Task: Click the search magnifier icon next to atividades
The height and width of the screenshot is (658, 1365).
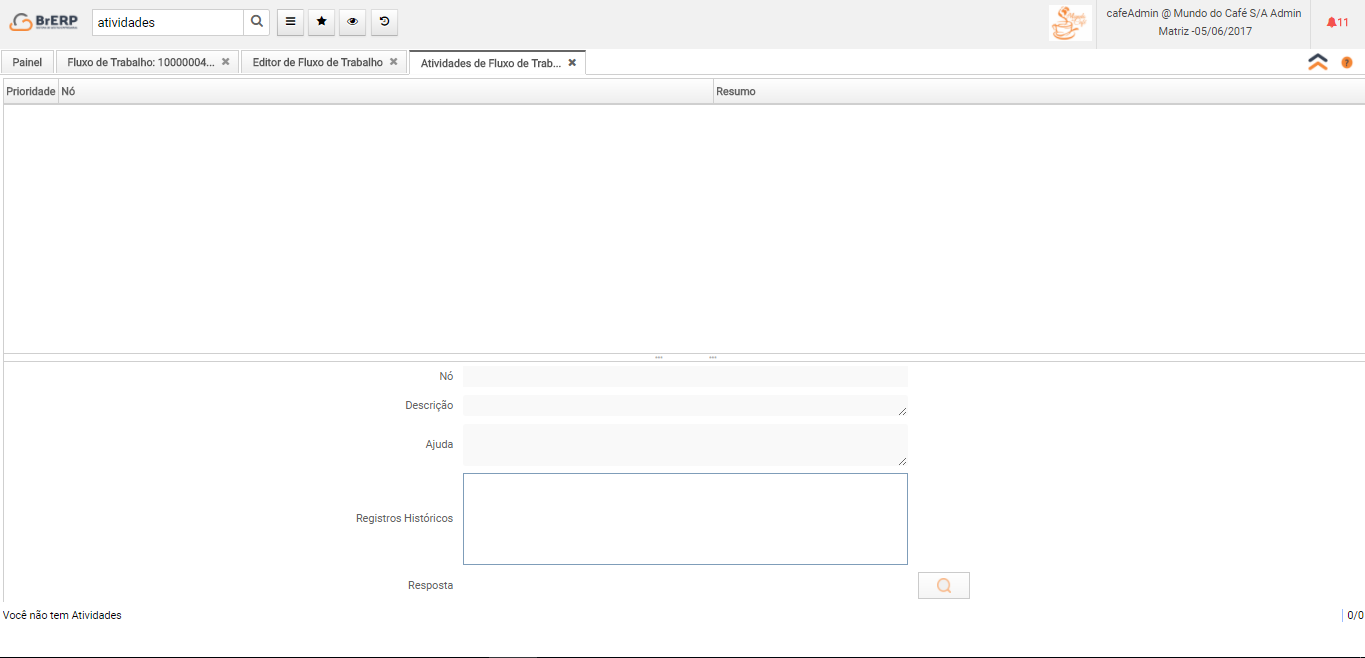Action: 257,22
